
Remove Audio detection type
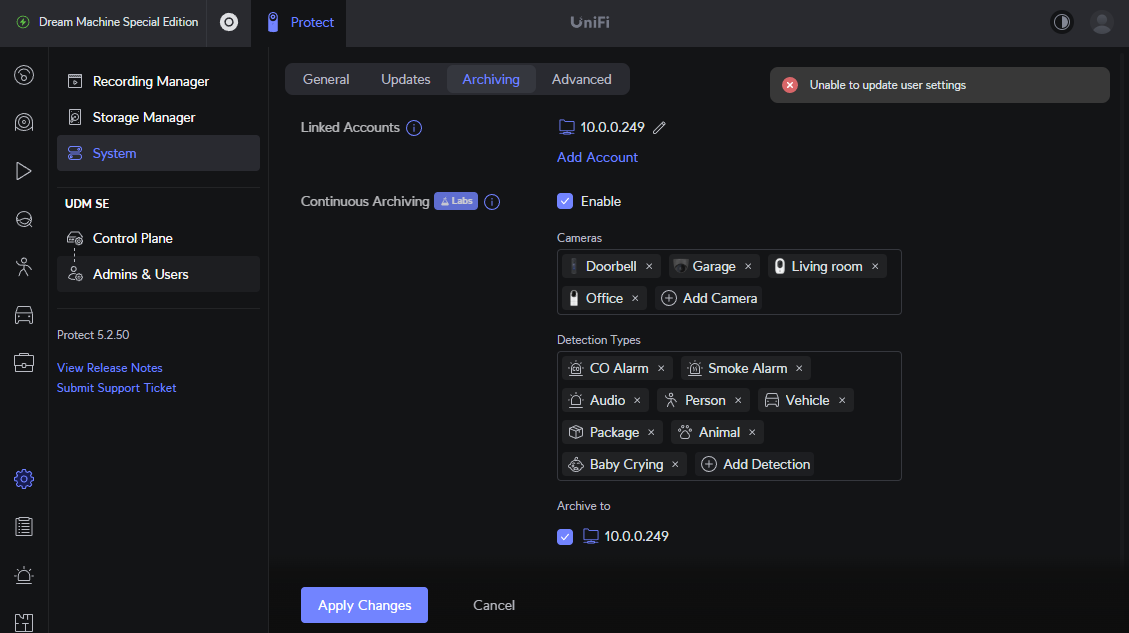tap(637, 400)
